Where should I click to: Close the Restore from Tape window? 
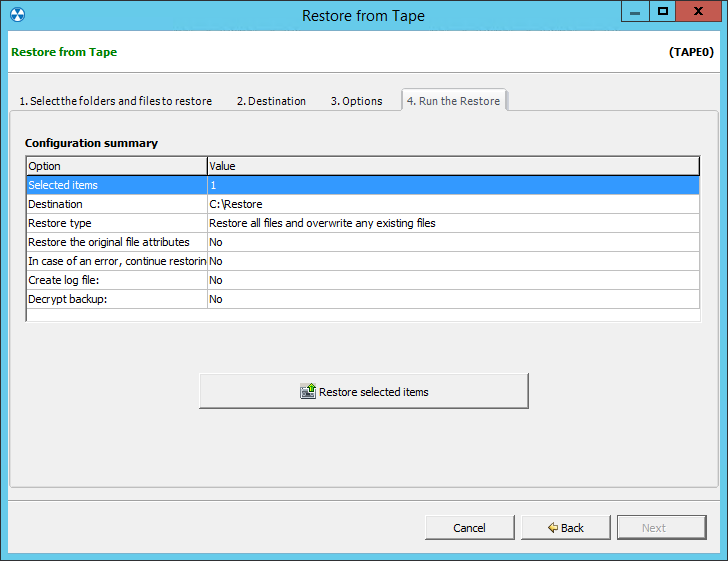coord(698,12)
